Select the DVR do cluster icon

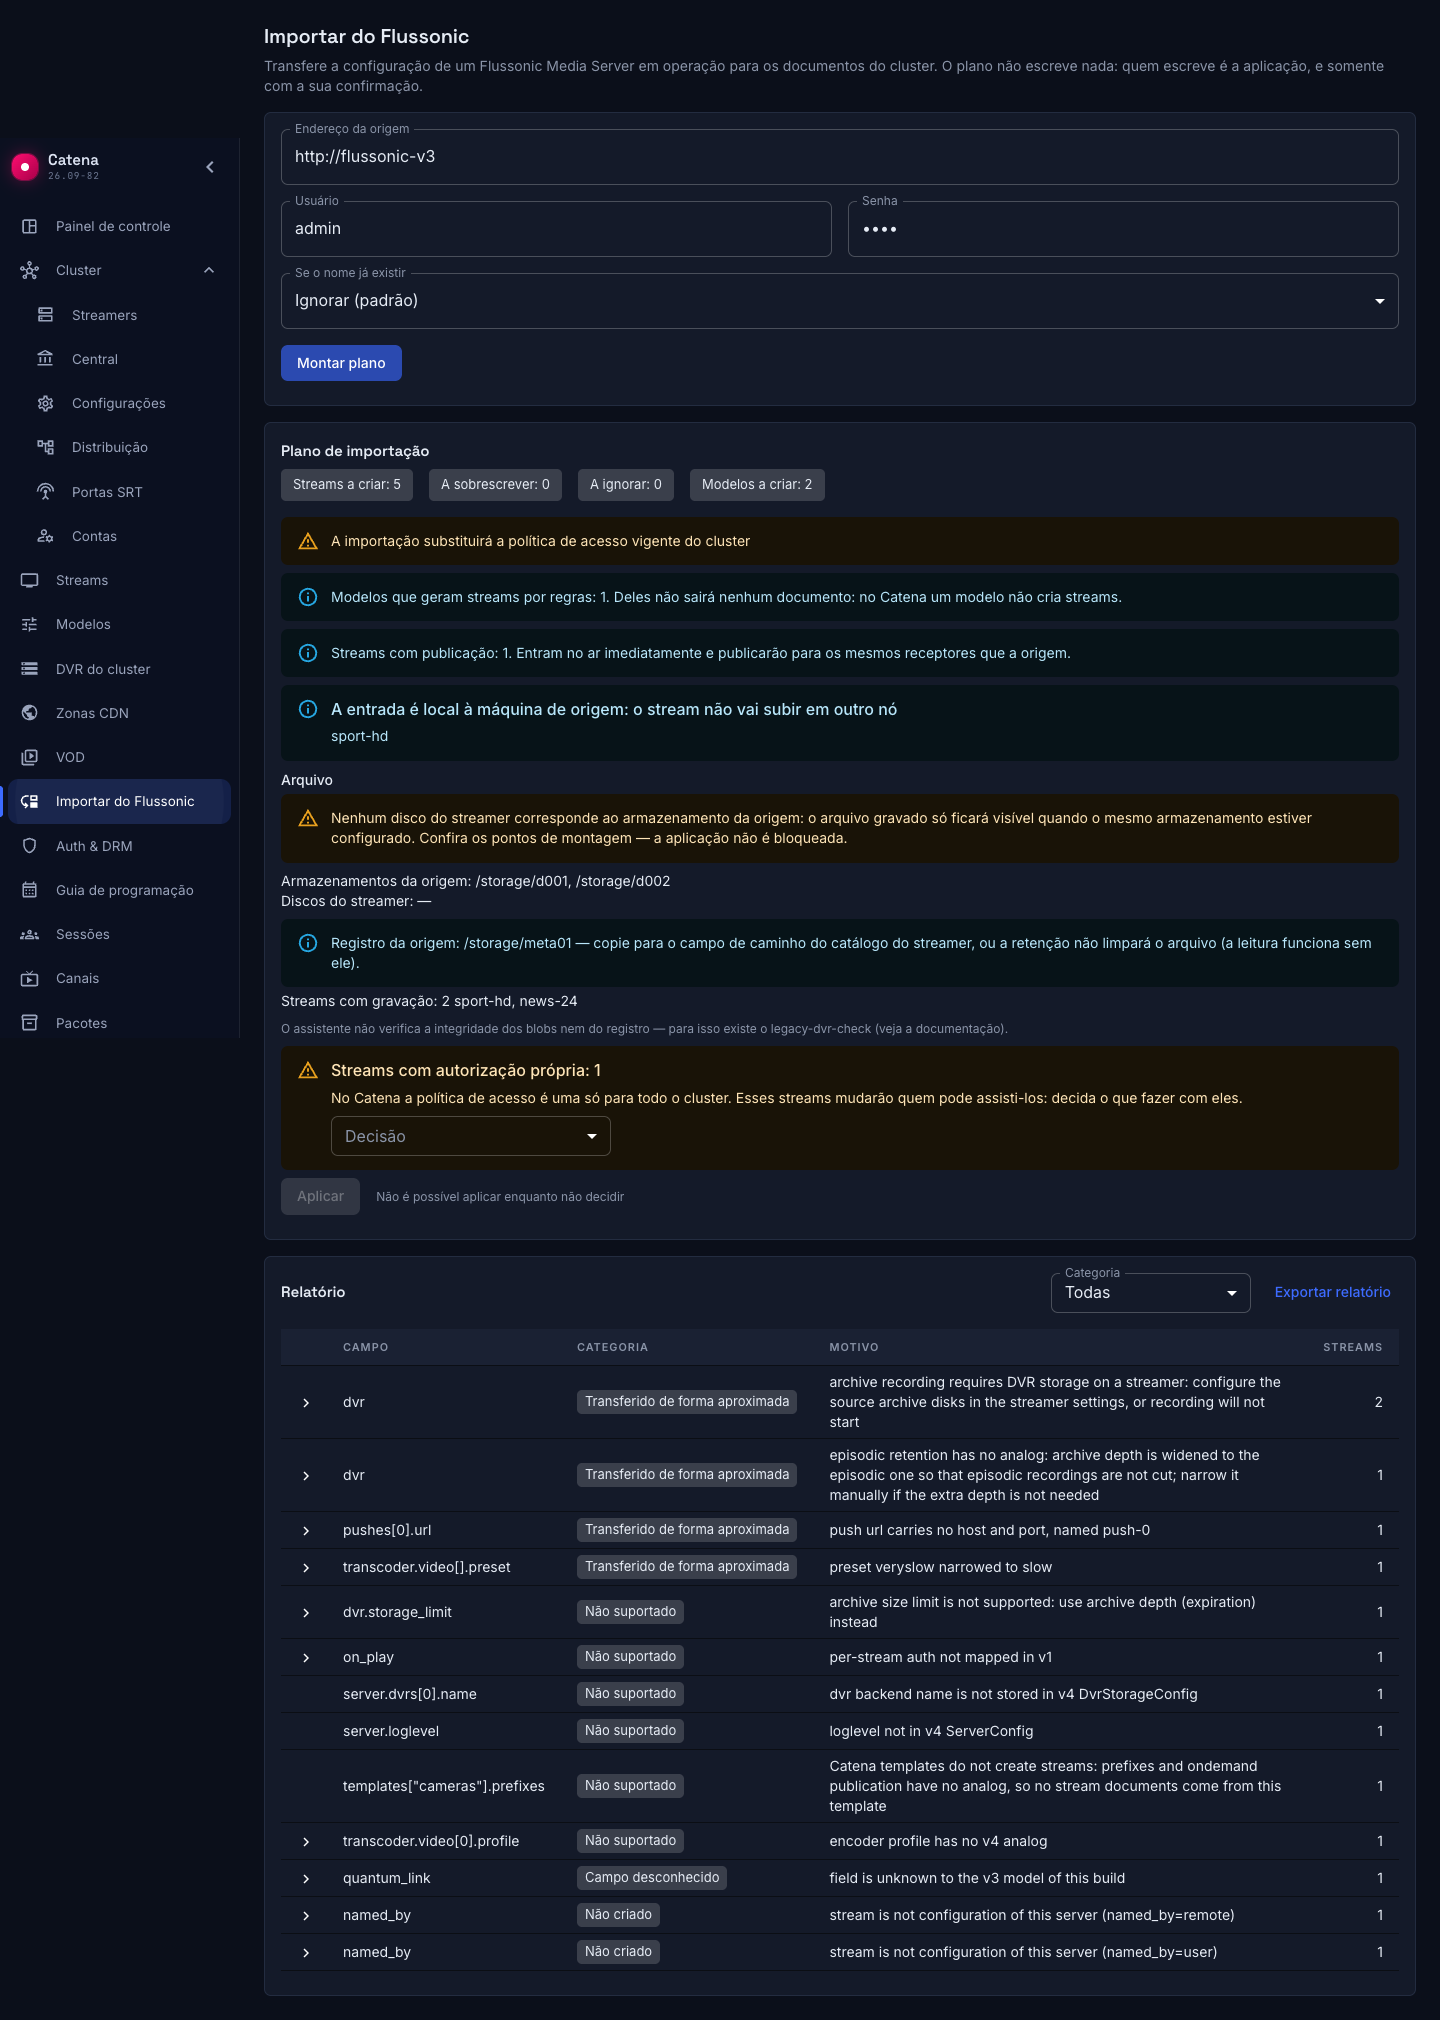click(30, 669)
